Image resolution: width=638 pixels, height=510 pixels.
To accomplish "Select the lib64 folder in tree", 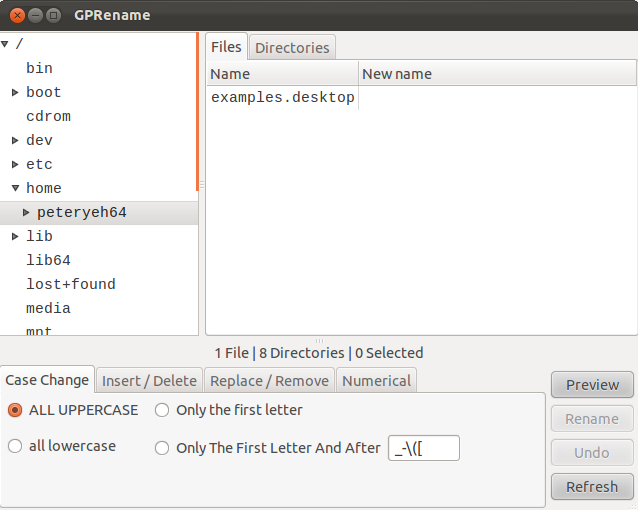I will click(48, 260).
